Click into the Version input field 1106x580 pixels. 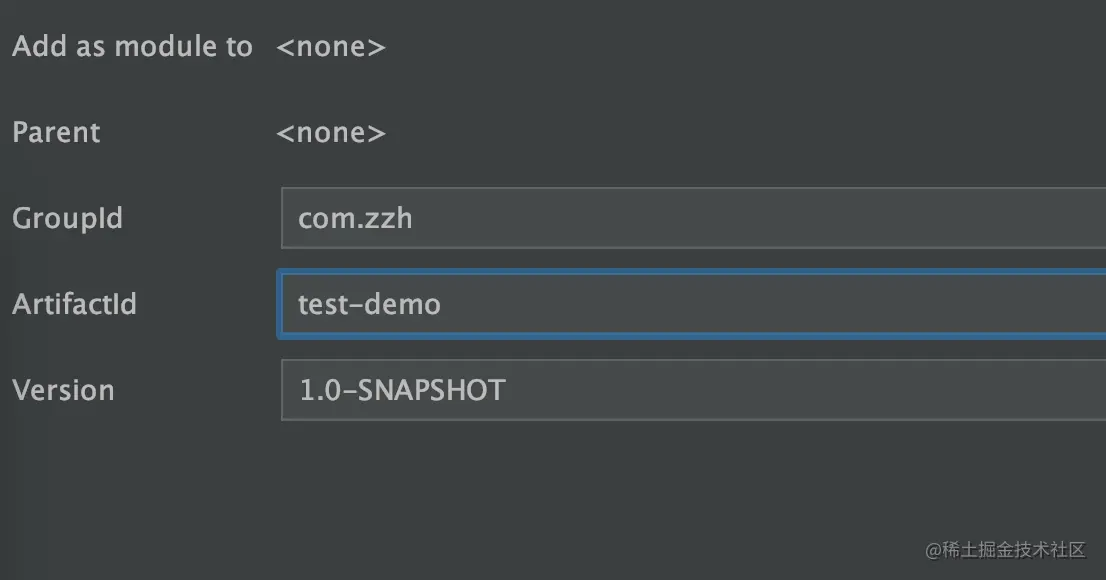click(690, 390)
